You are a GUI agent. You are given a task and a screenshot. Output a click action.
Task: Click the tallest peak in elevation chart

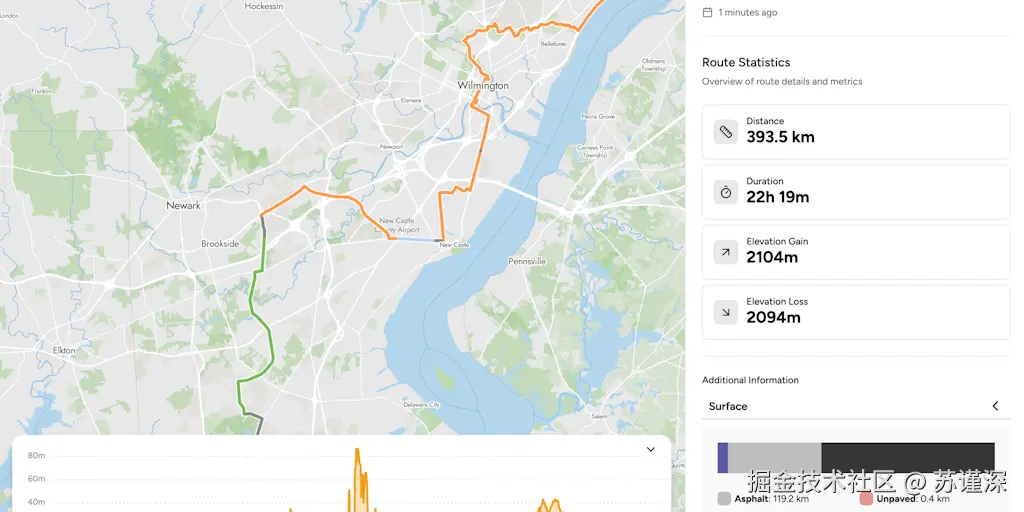(x=357, y=451)
